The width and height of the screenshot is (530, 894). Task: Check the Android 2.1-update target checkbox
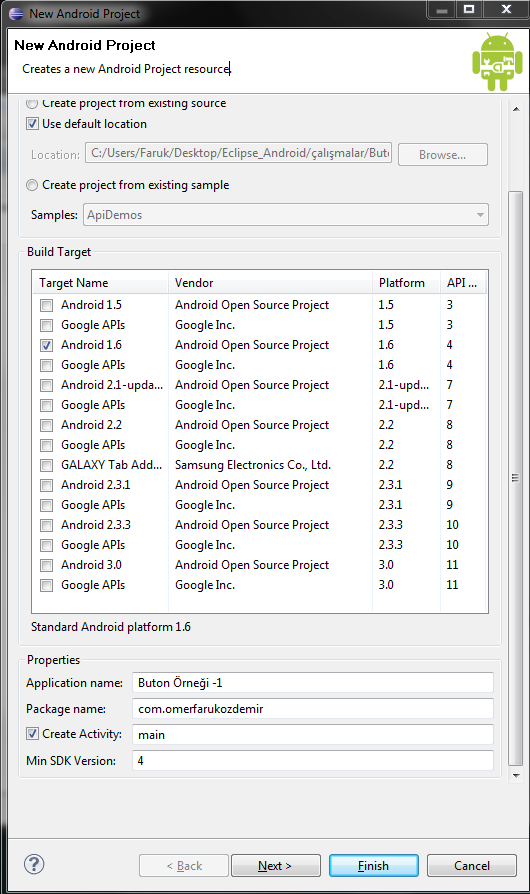coord(47,385)
